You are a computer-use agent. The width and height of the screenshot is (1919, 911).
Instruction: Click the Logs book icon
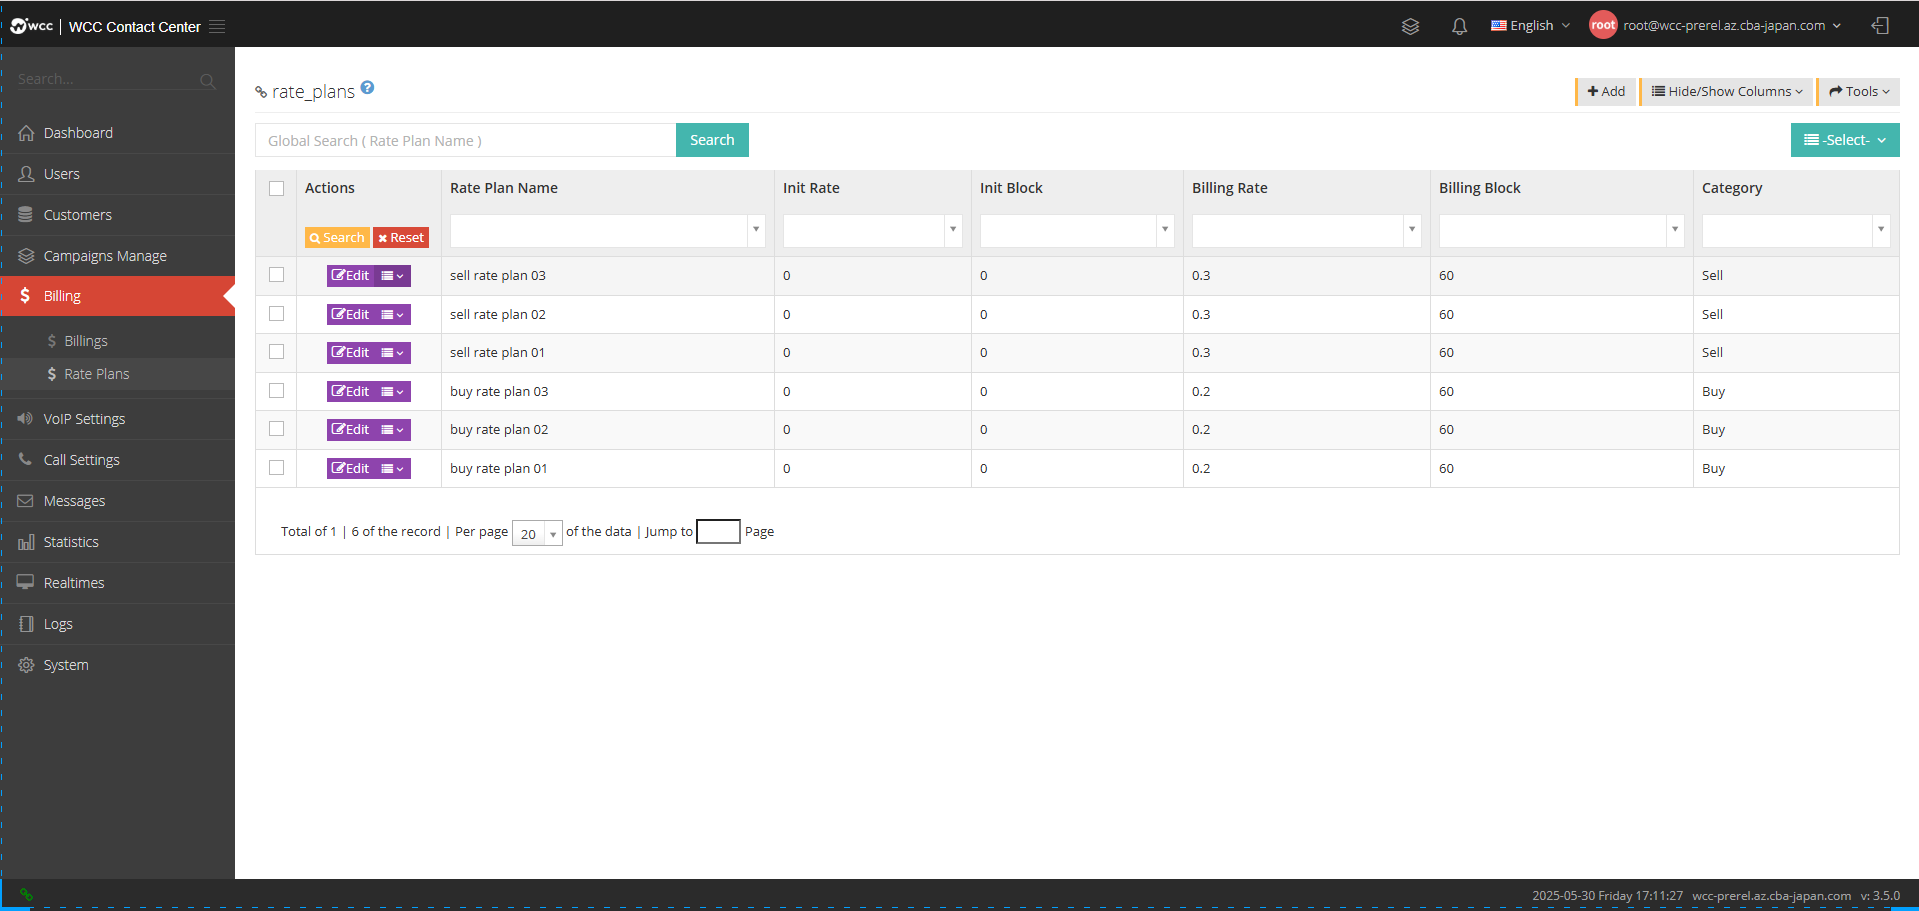point(26,624)
